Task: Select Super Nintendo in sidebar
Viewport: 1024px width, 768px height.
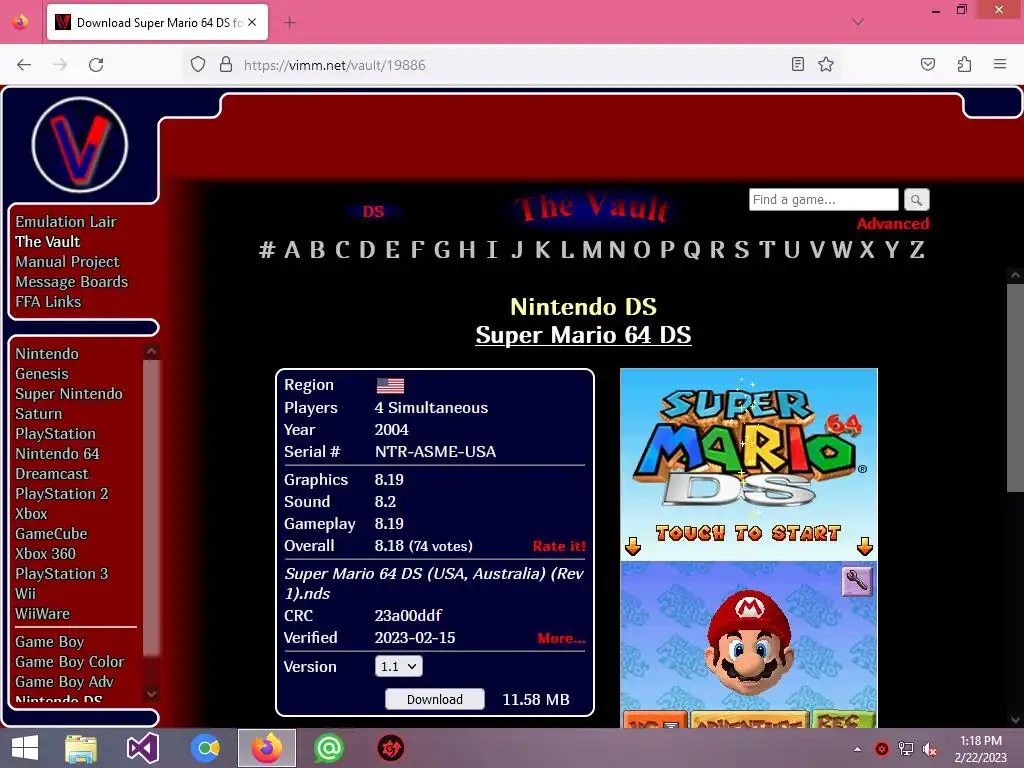Action: [69, 394]
